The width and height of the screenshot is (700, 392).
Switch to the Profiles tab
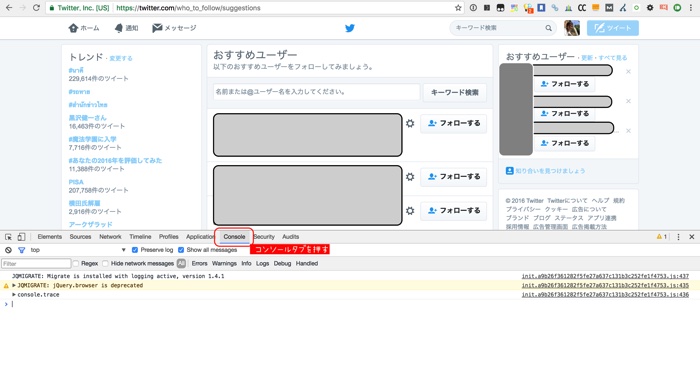click(x=168, y=237)
